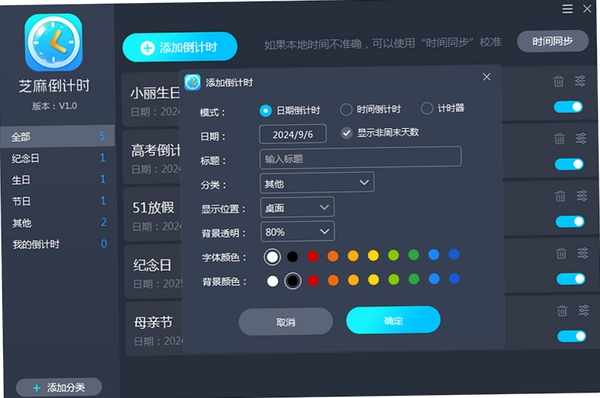Delete the 小丽生日 countdown with trash icon

point(558,82)
